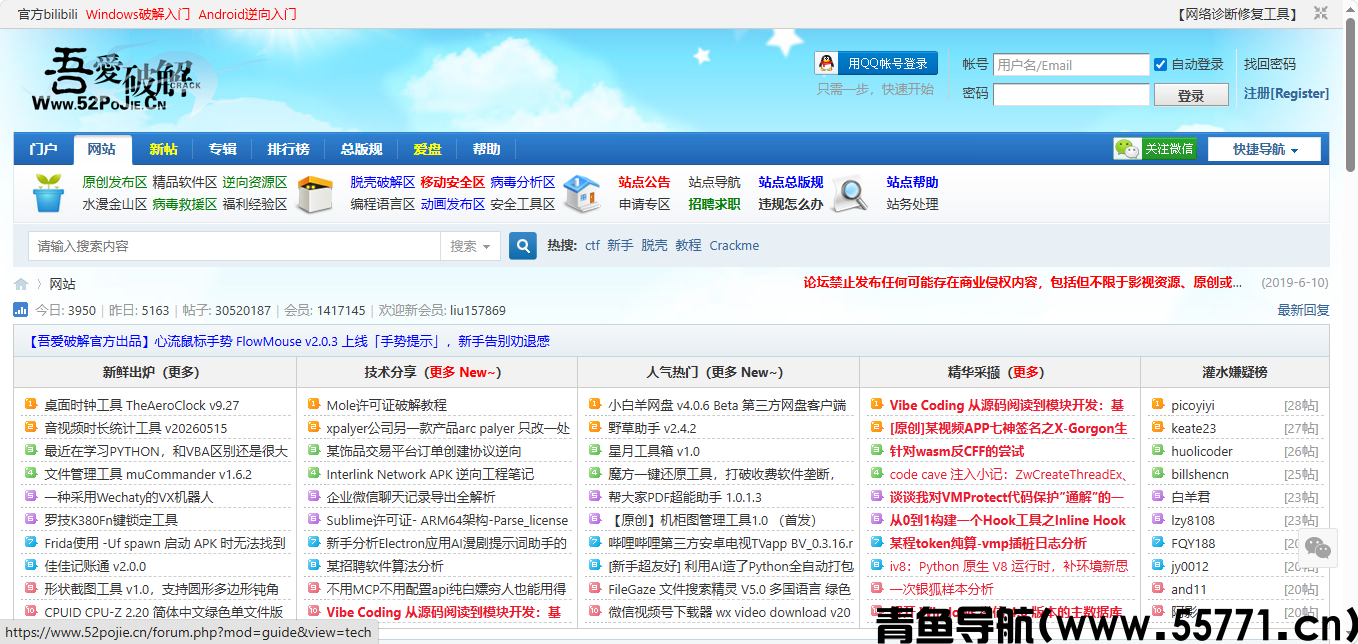Screen dimensions: 1358x644
Task: Open the 原创发布区 forum link
Action: pyautogui.click(x=115, y=182)
